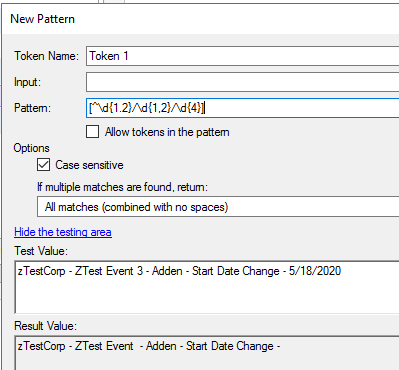Click the Result Value label
The width and height of the screenshot is (399, 370).
tap(45, 326)
